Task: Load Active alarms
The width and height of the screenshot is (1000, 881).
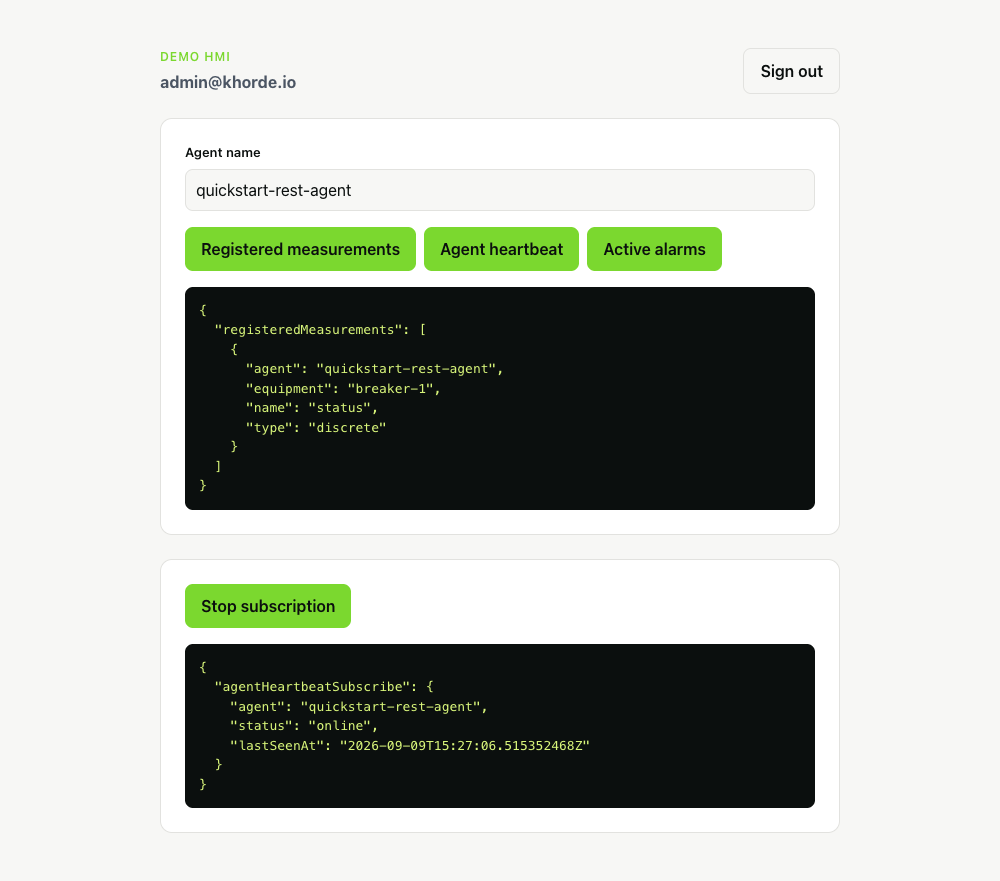Action: 654,249
